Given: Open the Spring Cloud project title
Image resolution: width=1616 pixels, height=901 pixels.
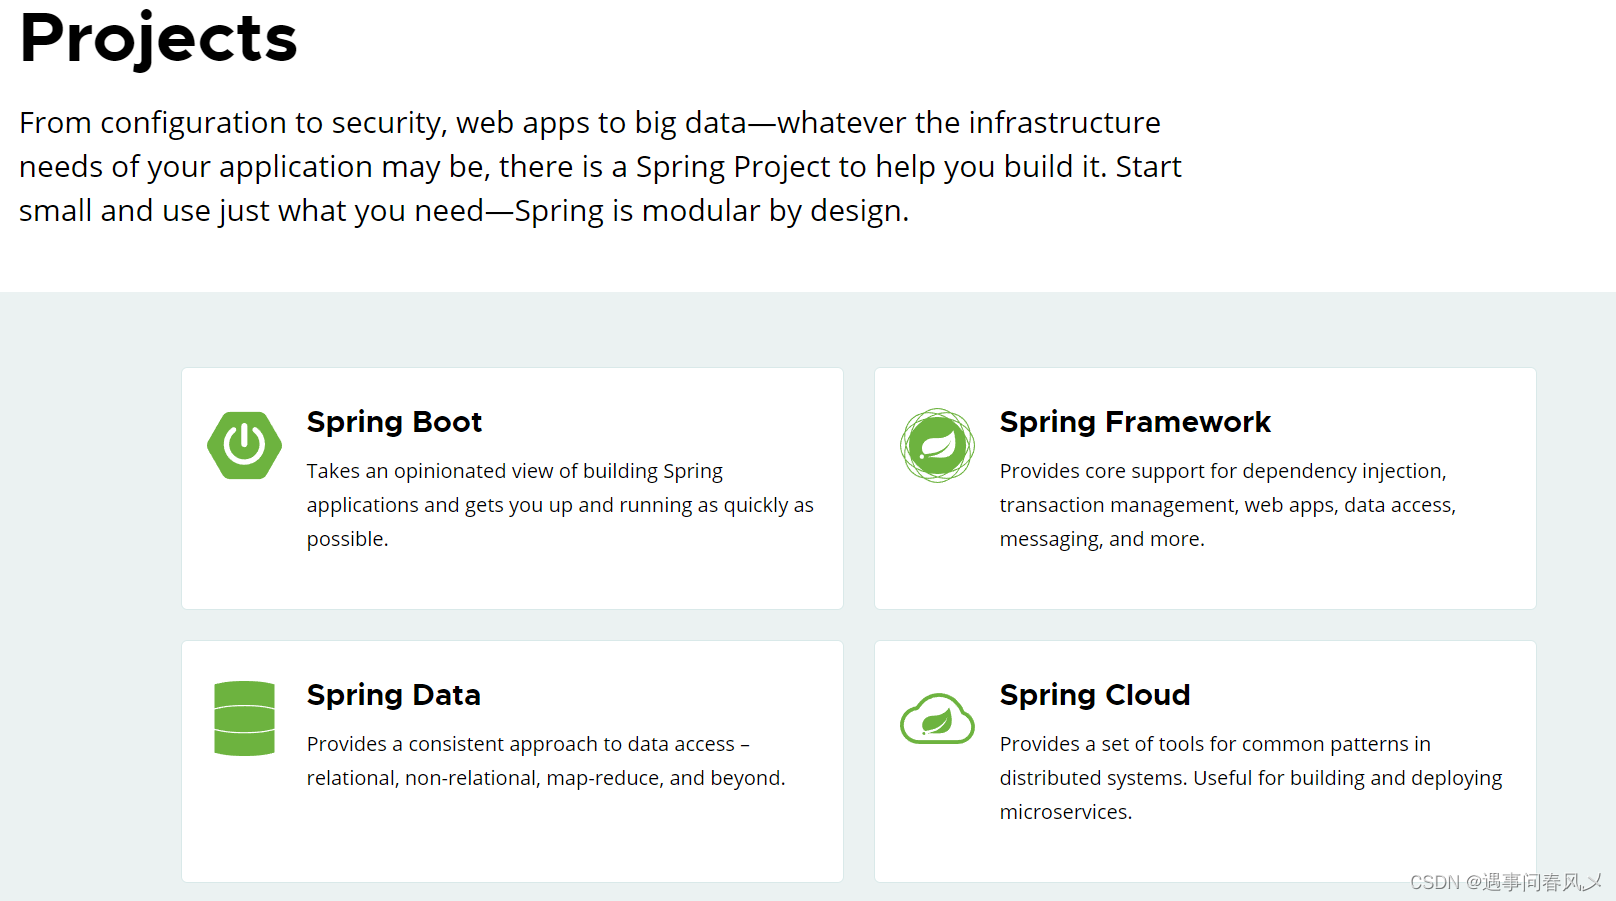Looking at the screenshot, I should [x=1095, y=695].
